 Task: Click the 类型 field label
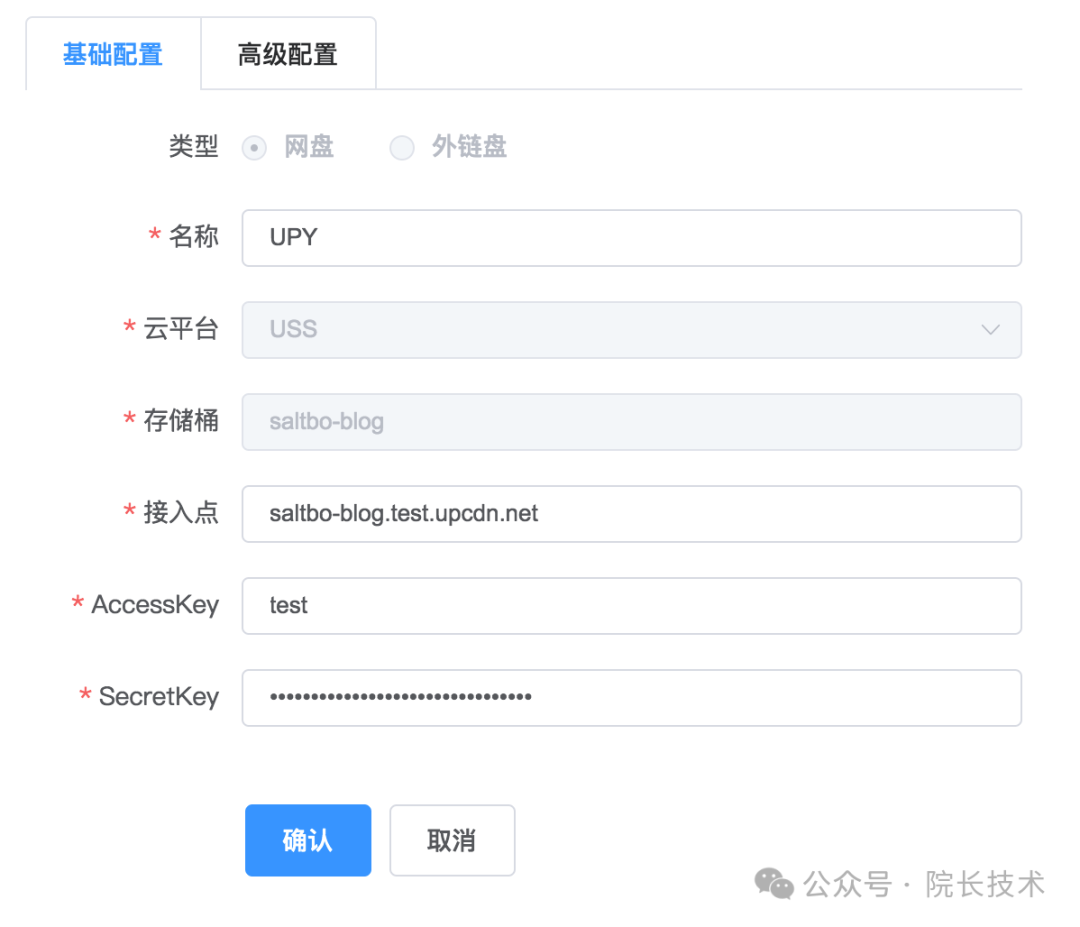(193, 147)
